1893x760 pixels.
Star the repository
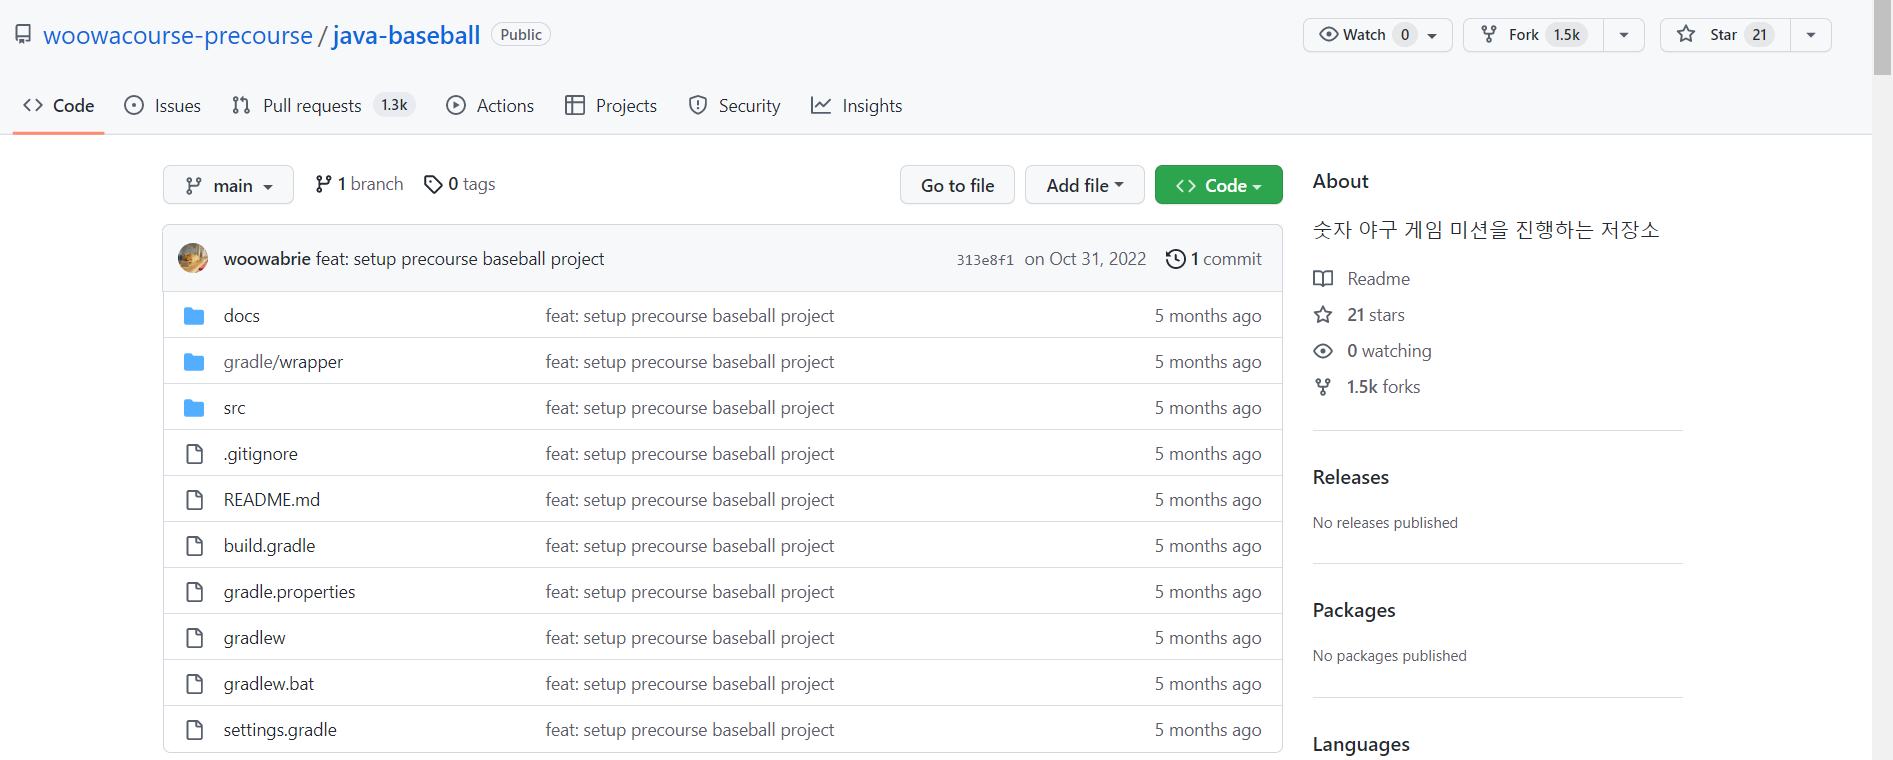coord(1725,35)
